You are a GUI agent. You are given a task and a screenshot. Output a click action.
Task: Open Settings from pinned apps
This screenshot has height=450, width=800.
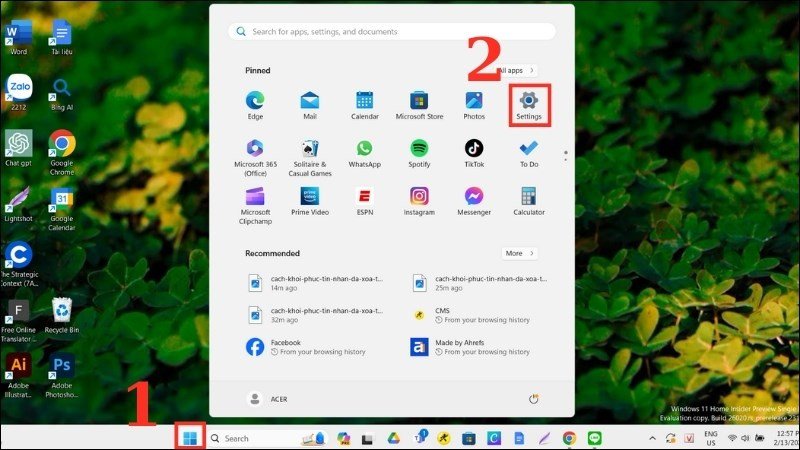pos(529,102)
